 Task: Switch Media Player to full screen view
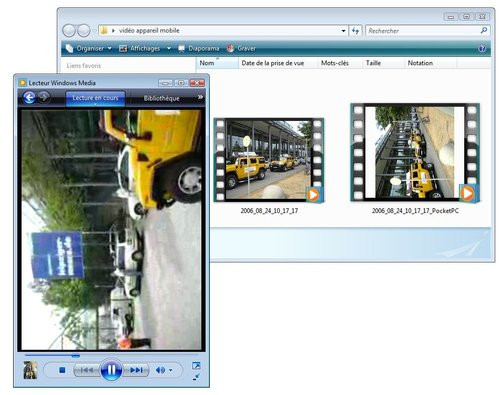[x=196, y=366]
